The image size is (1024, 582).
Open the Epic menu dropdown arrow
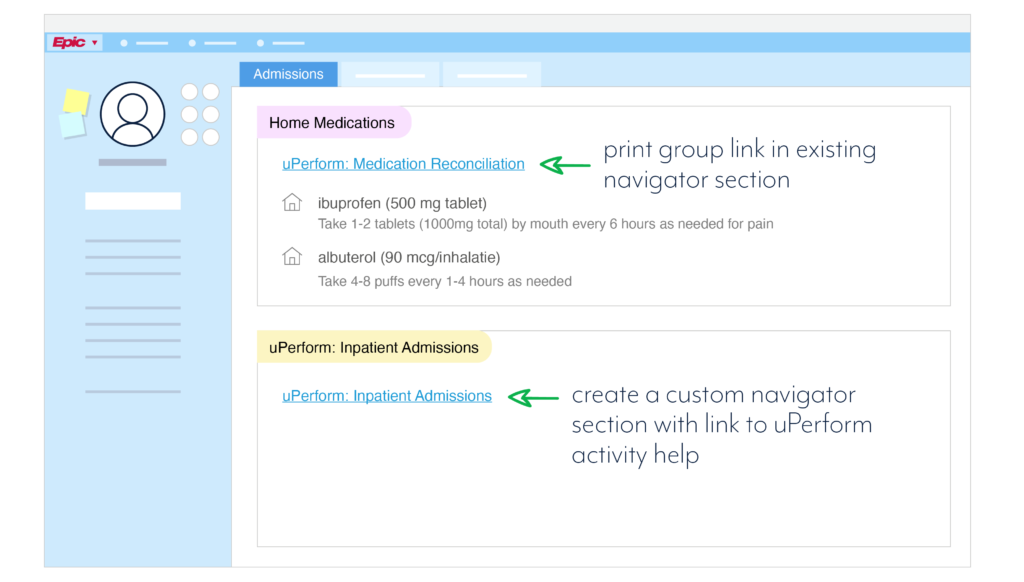95,43
